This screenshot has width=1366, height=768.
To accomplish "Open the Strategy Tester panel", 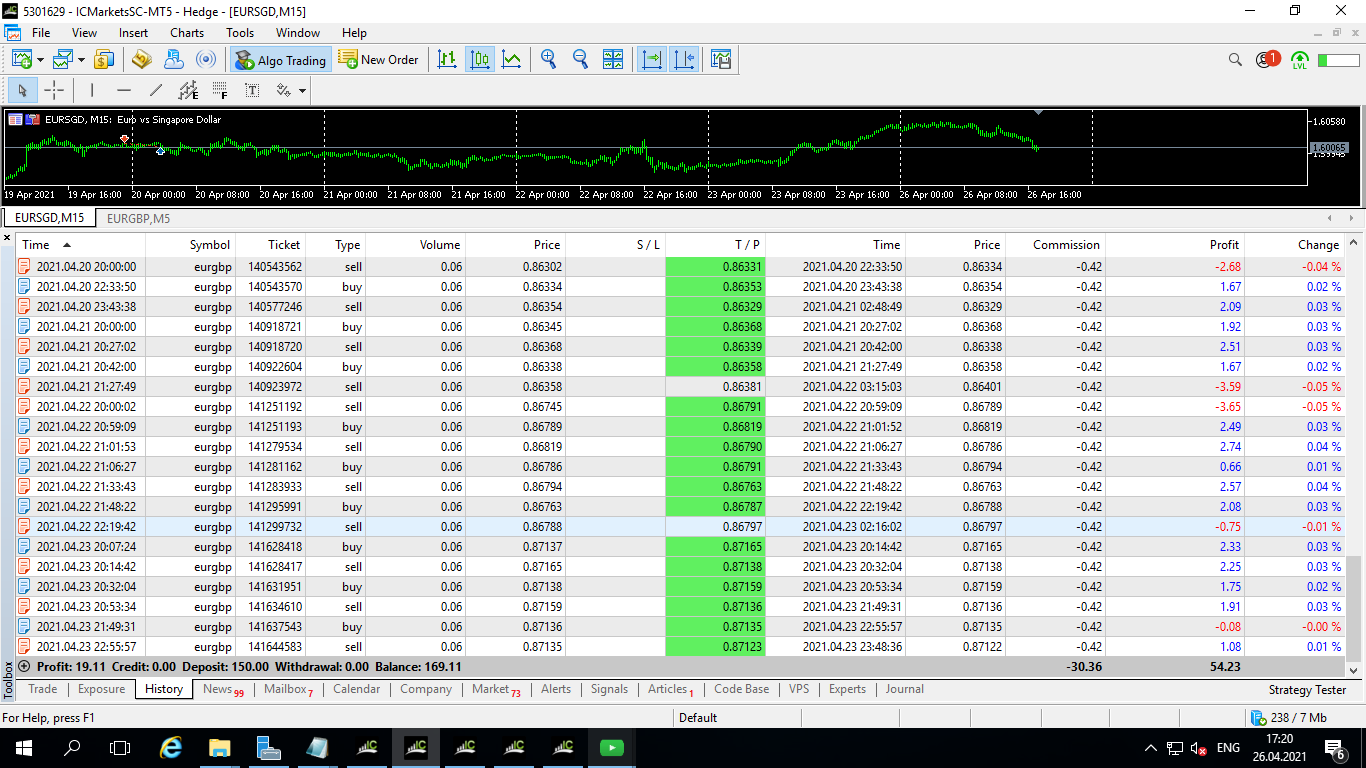I will 1307,690.
